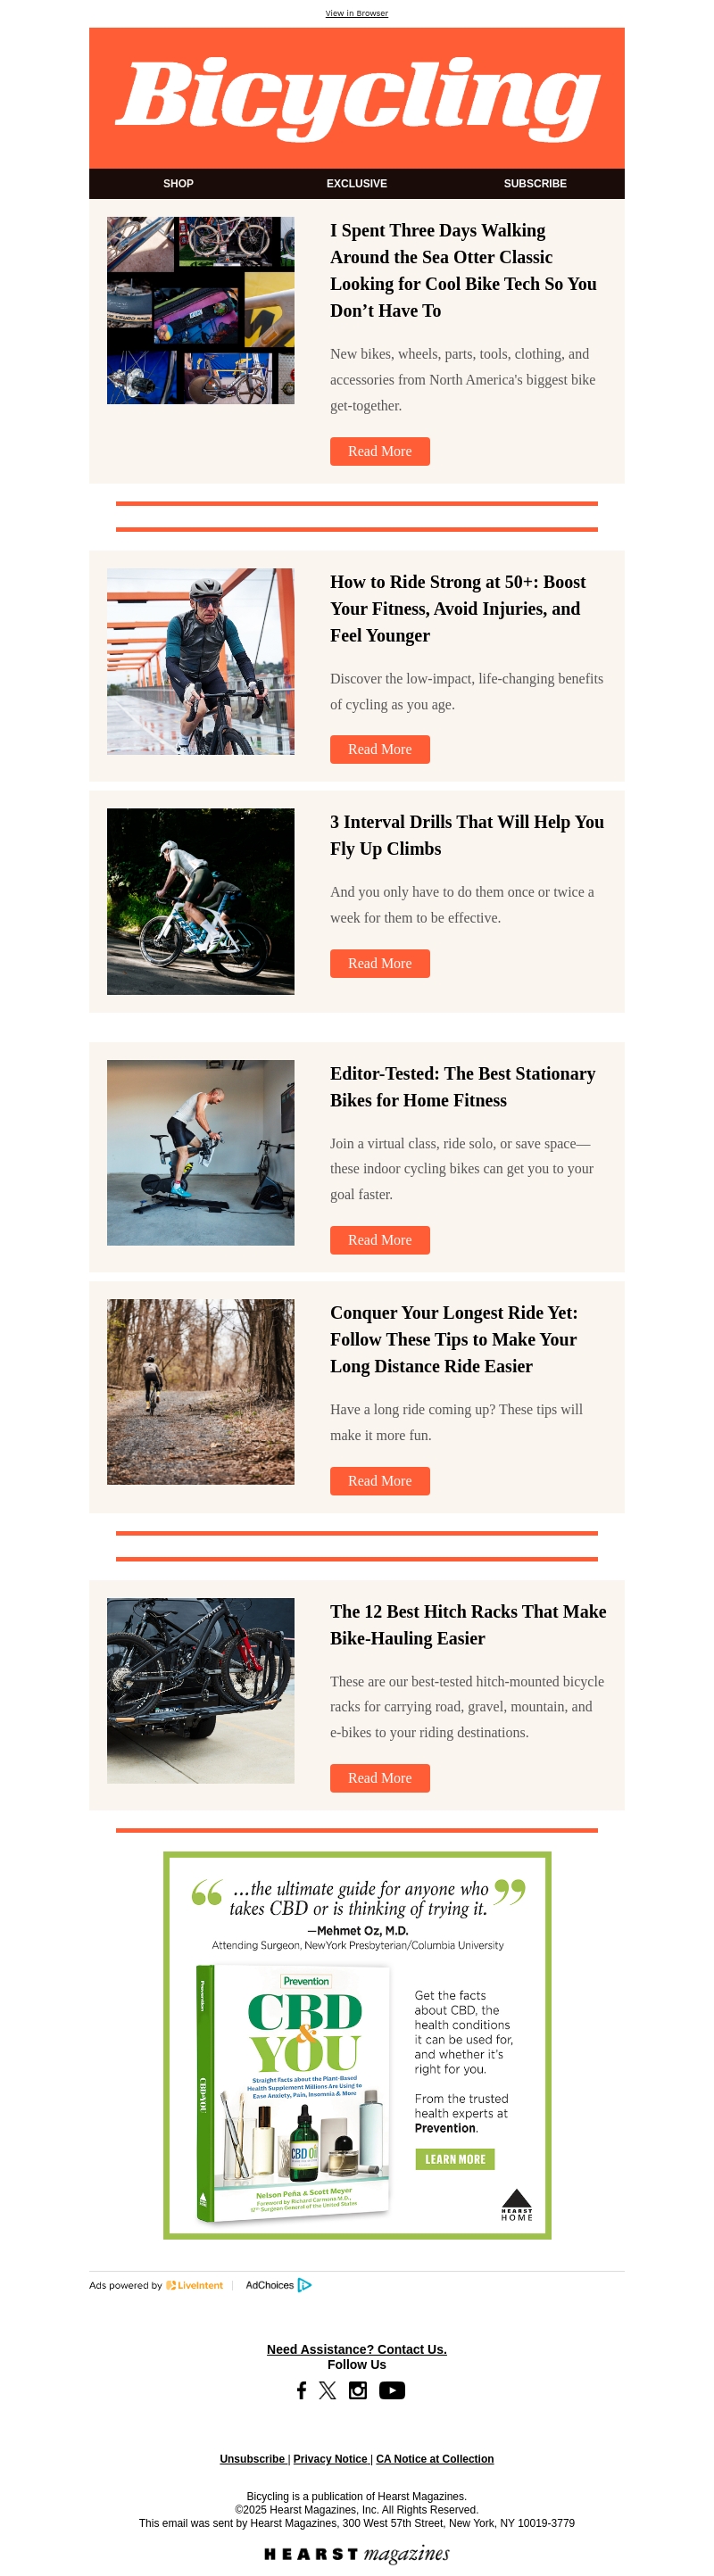Open the YouTube social icon

(x=392, y=2390)
